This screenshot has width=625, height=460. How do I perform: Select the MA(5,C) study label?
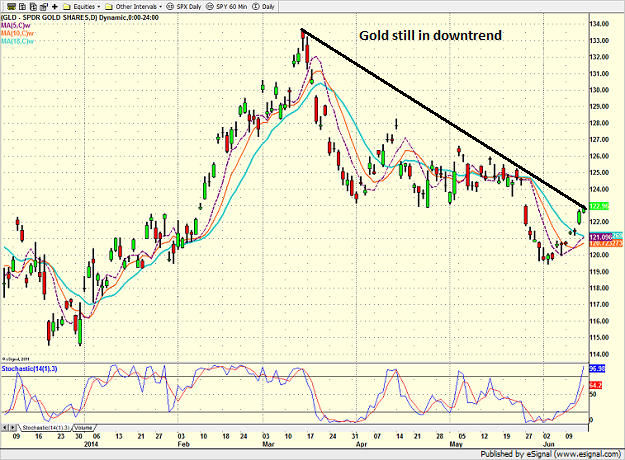coord(16,26)
